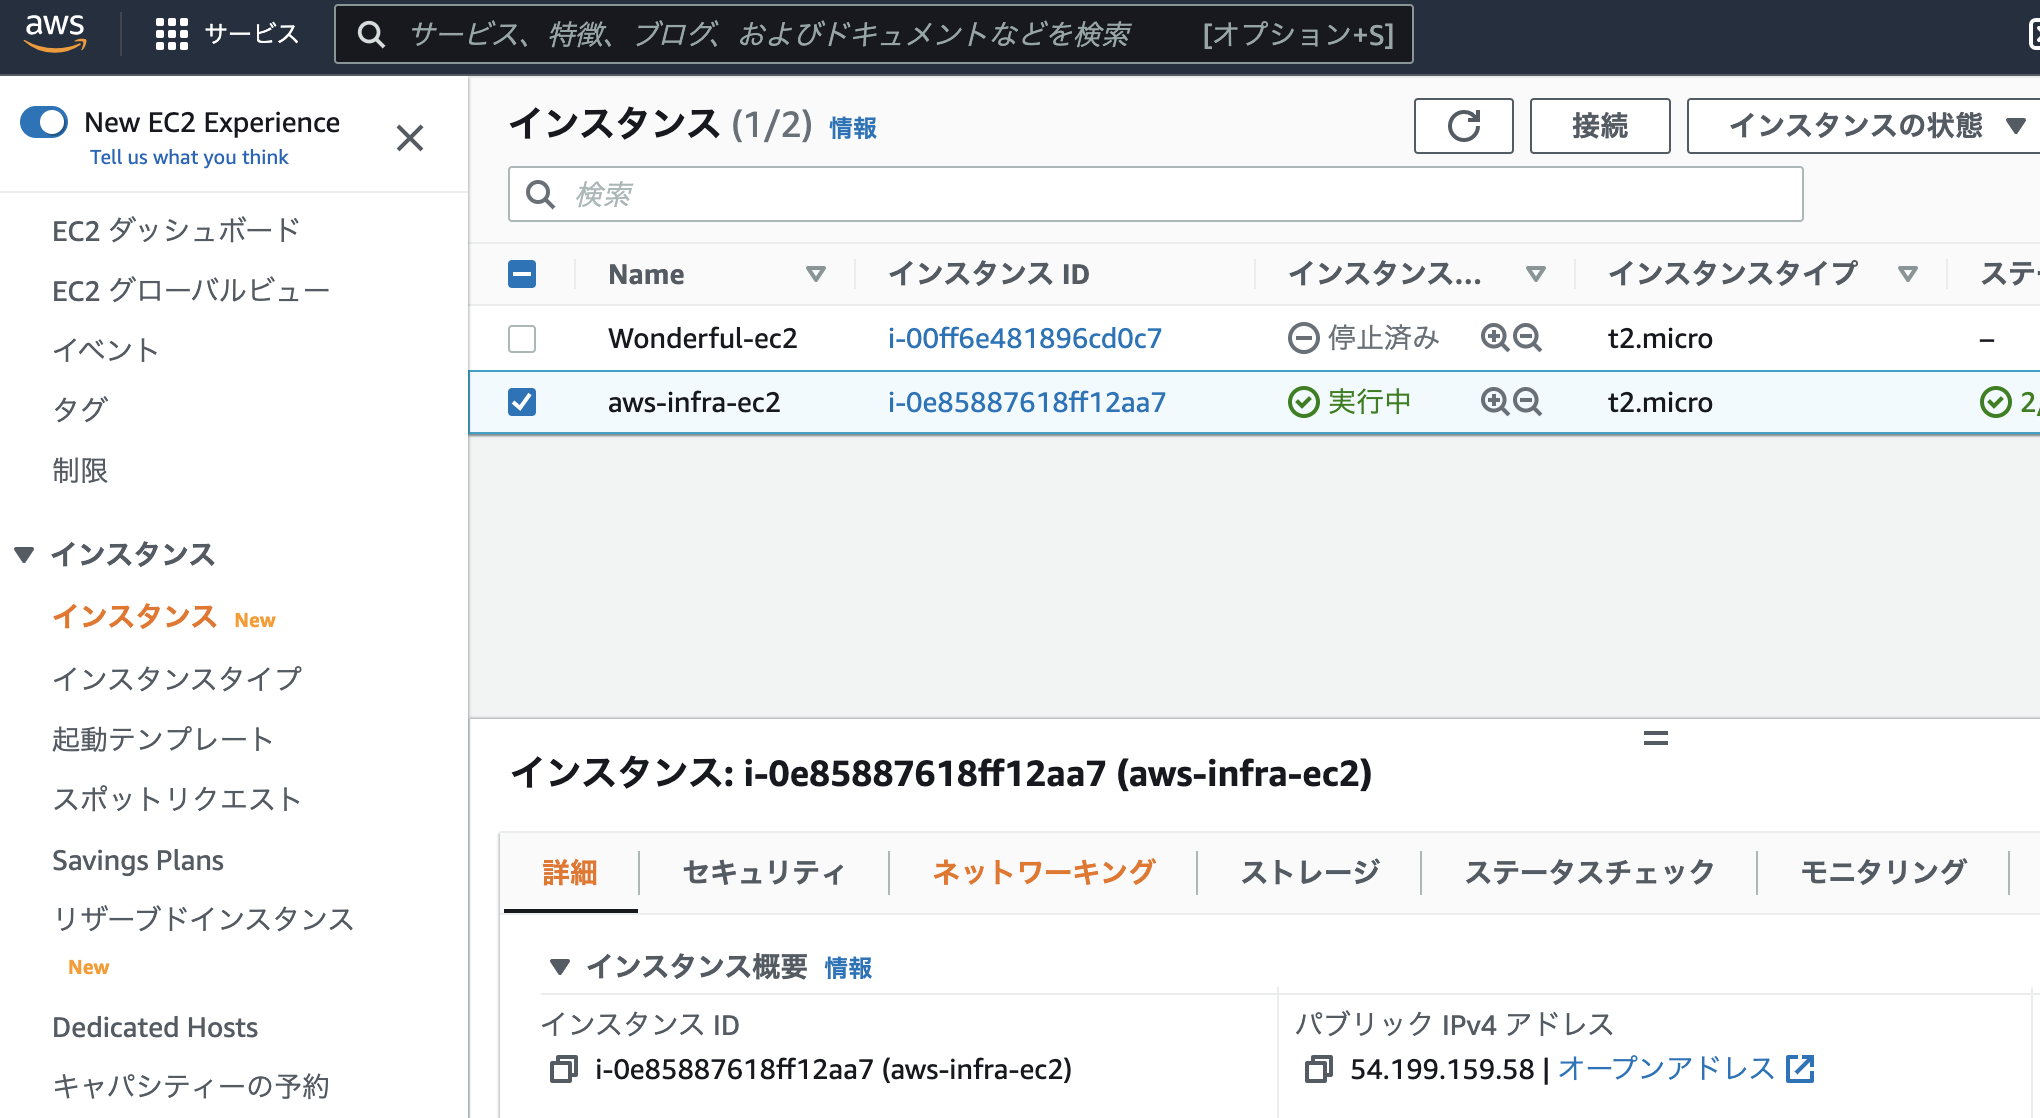Image resolution: width=2040 pixels, height=1118 pixels.
Task: Uncheck the aws-infra-ec2 instance row
Action: [521, 402]
